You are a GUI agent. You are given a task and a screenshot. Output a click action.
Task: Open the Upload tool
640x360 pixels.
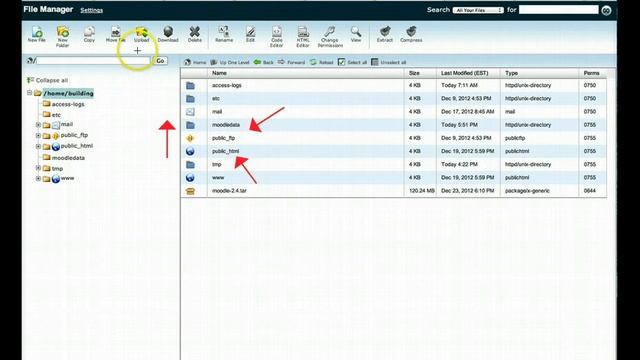coord(141,34)
